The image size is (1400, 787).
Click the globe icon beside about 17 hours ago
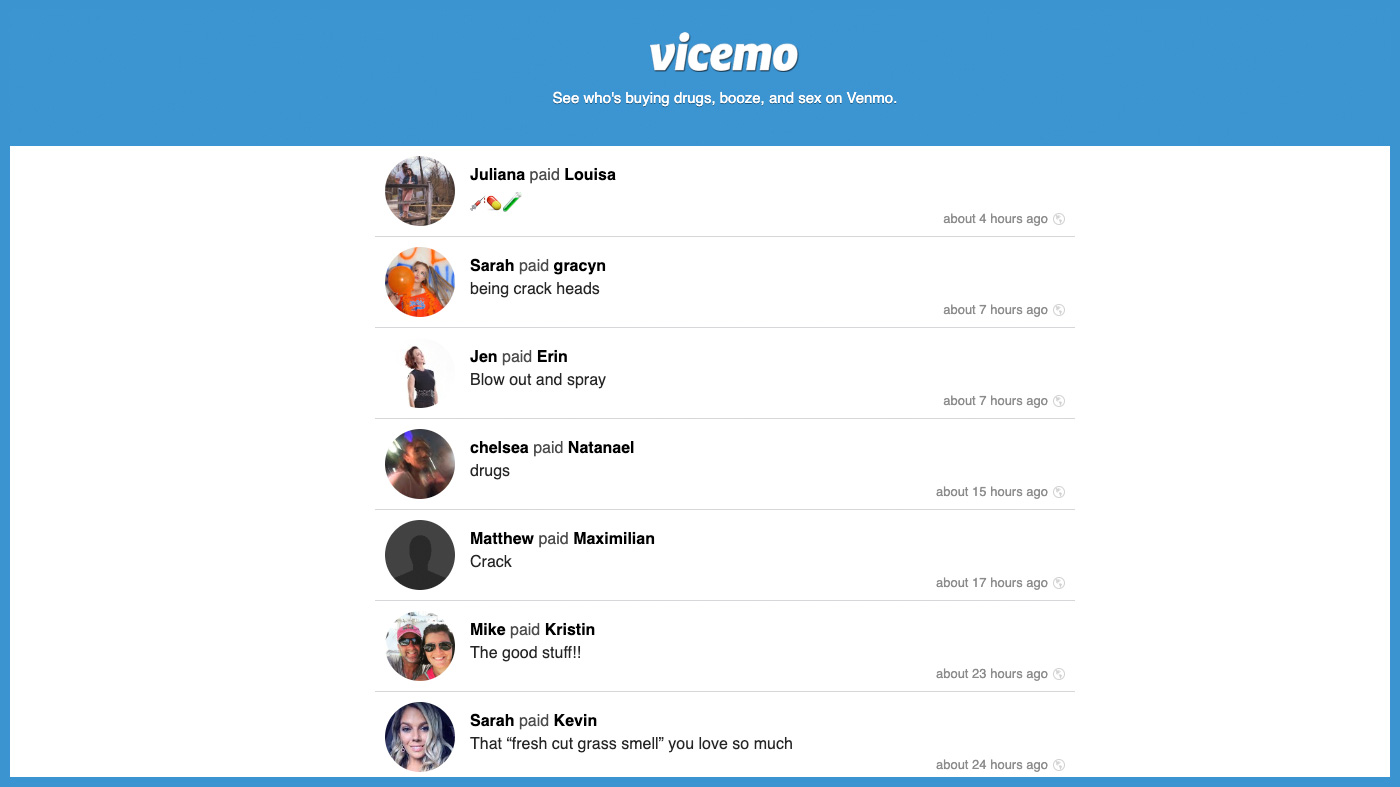click(1059, 583)
